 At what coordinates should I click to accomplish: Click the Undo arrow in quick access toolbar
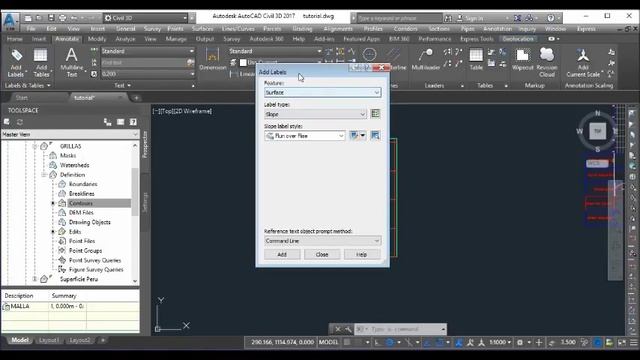click(x=74, y=18)
